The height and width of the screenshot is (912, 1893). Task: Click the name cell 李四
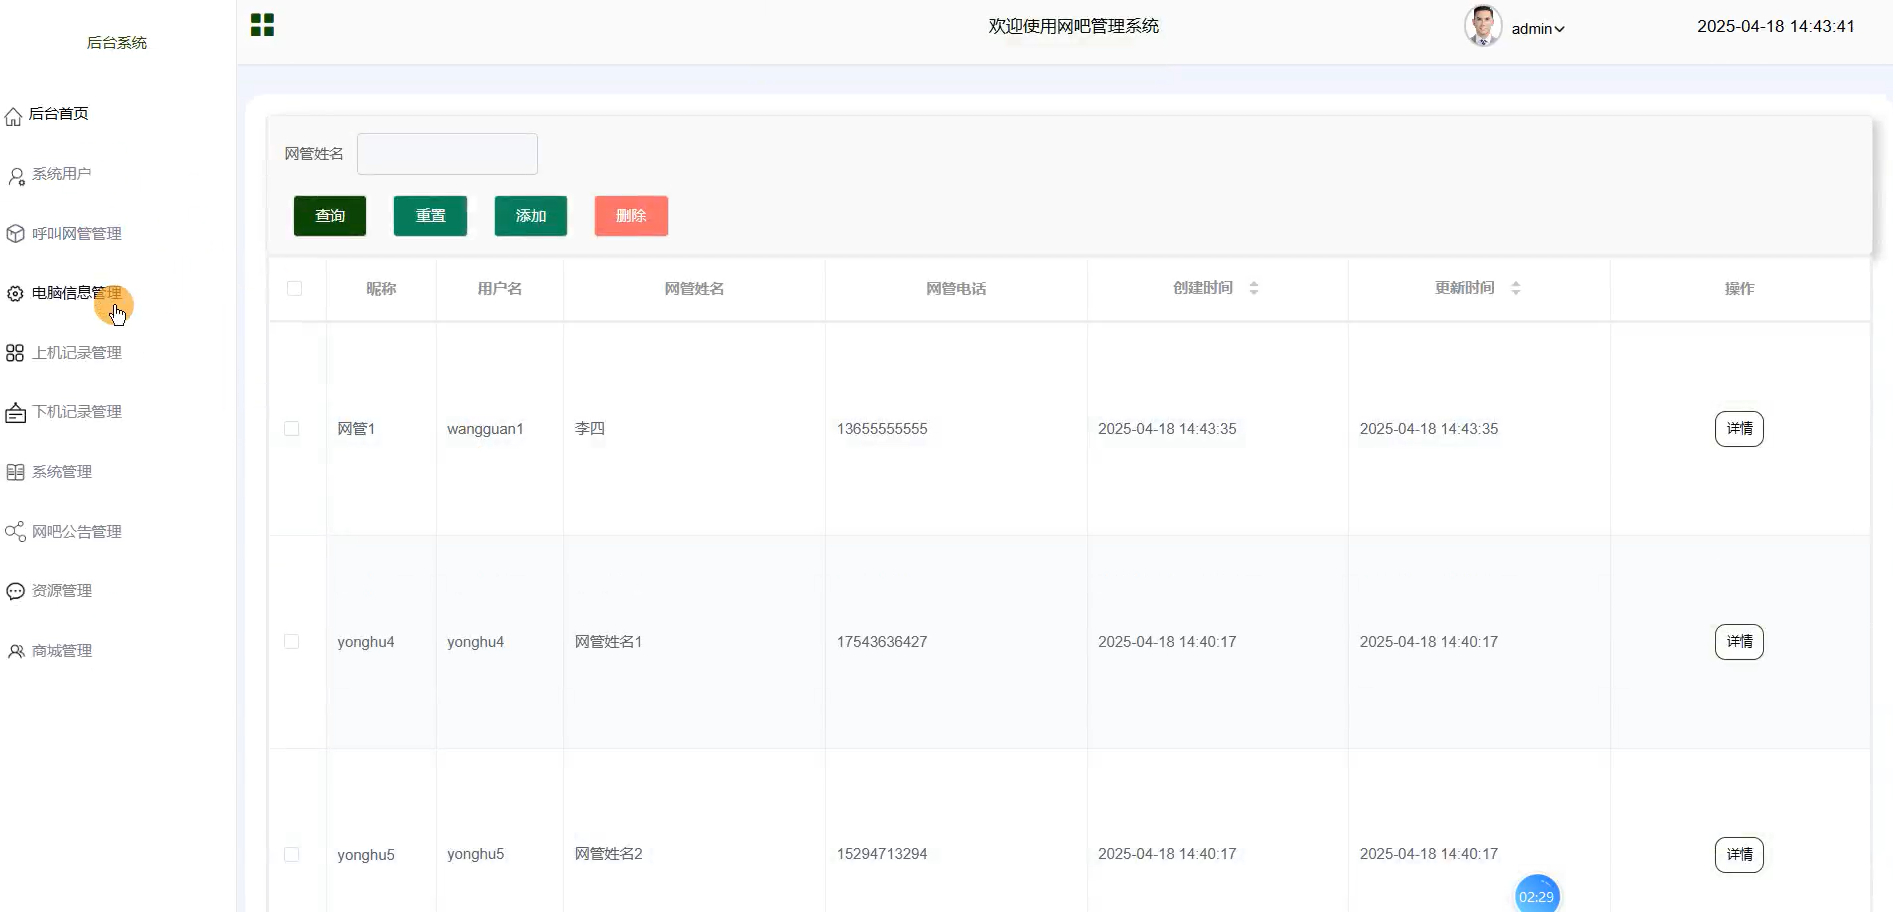click(x=590, y=429)
